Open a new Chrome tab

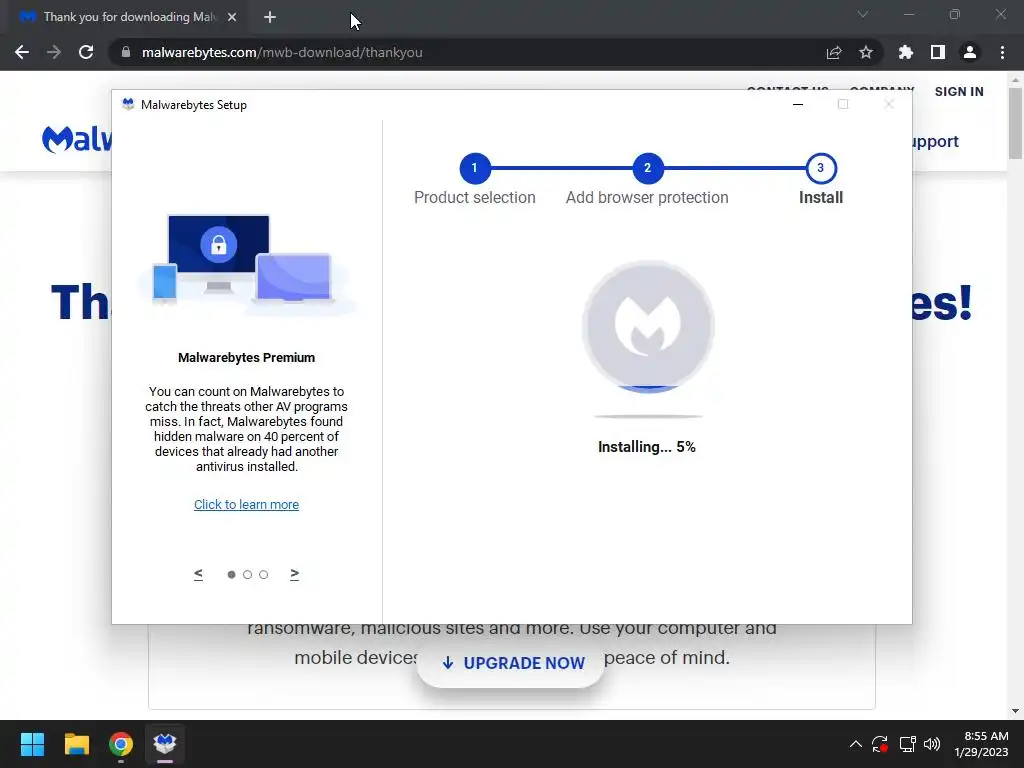(x=270, y=17)
